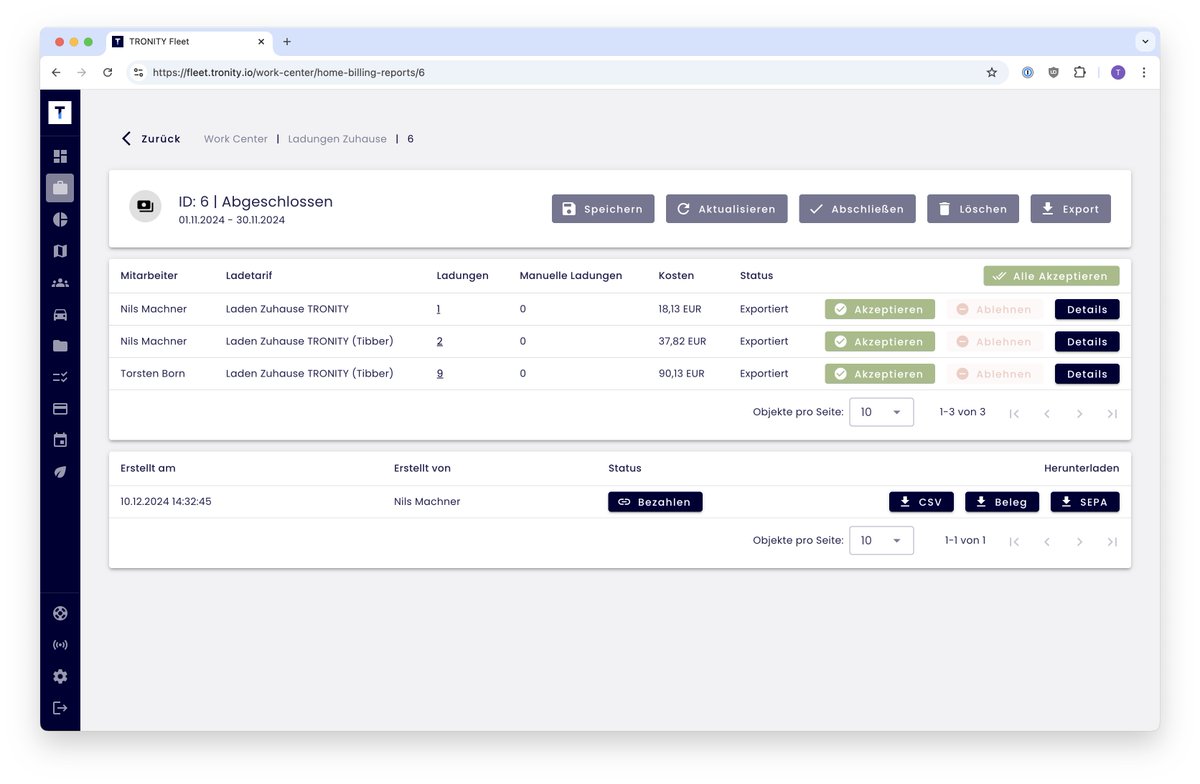Open the browser extensions puzzle icon
This screenshot has width=1200, height=784.
pos(1080,73)
